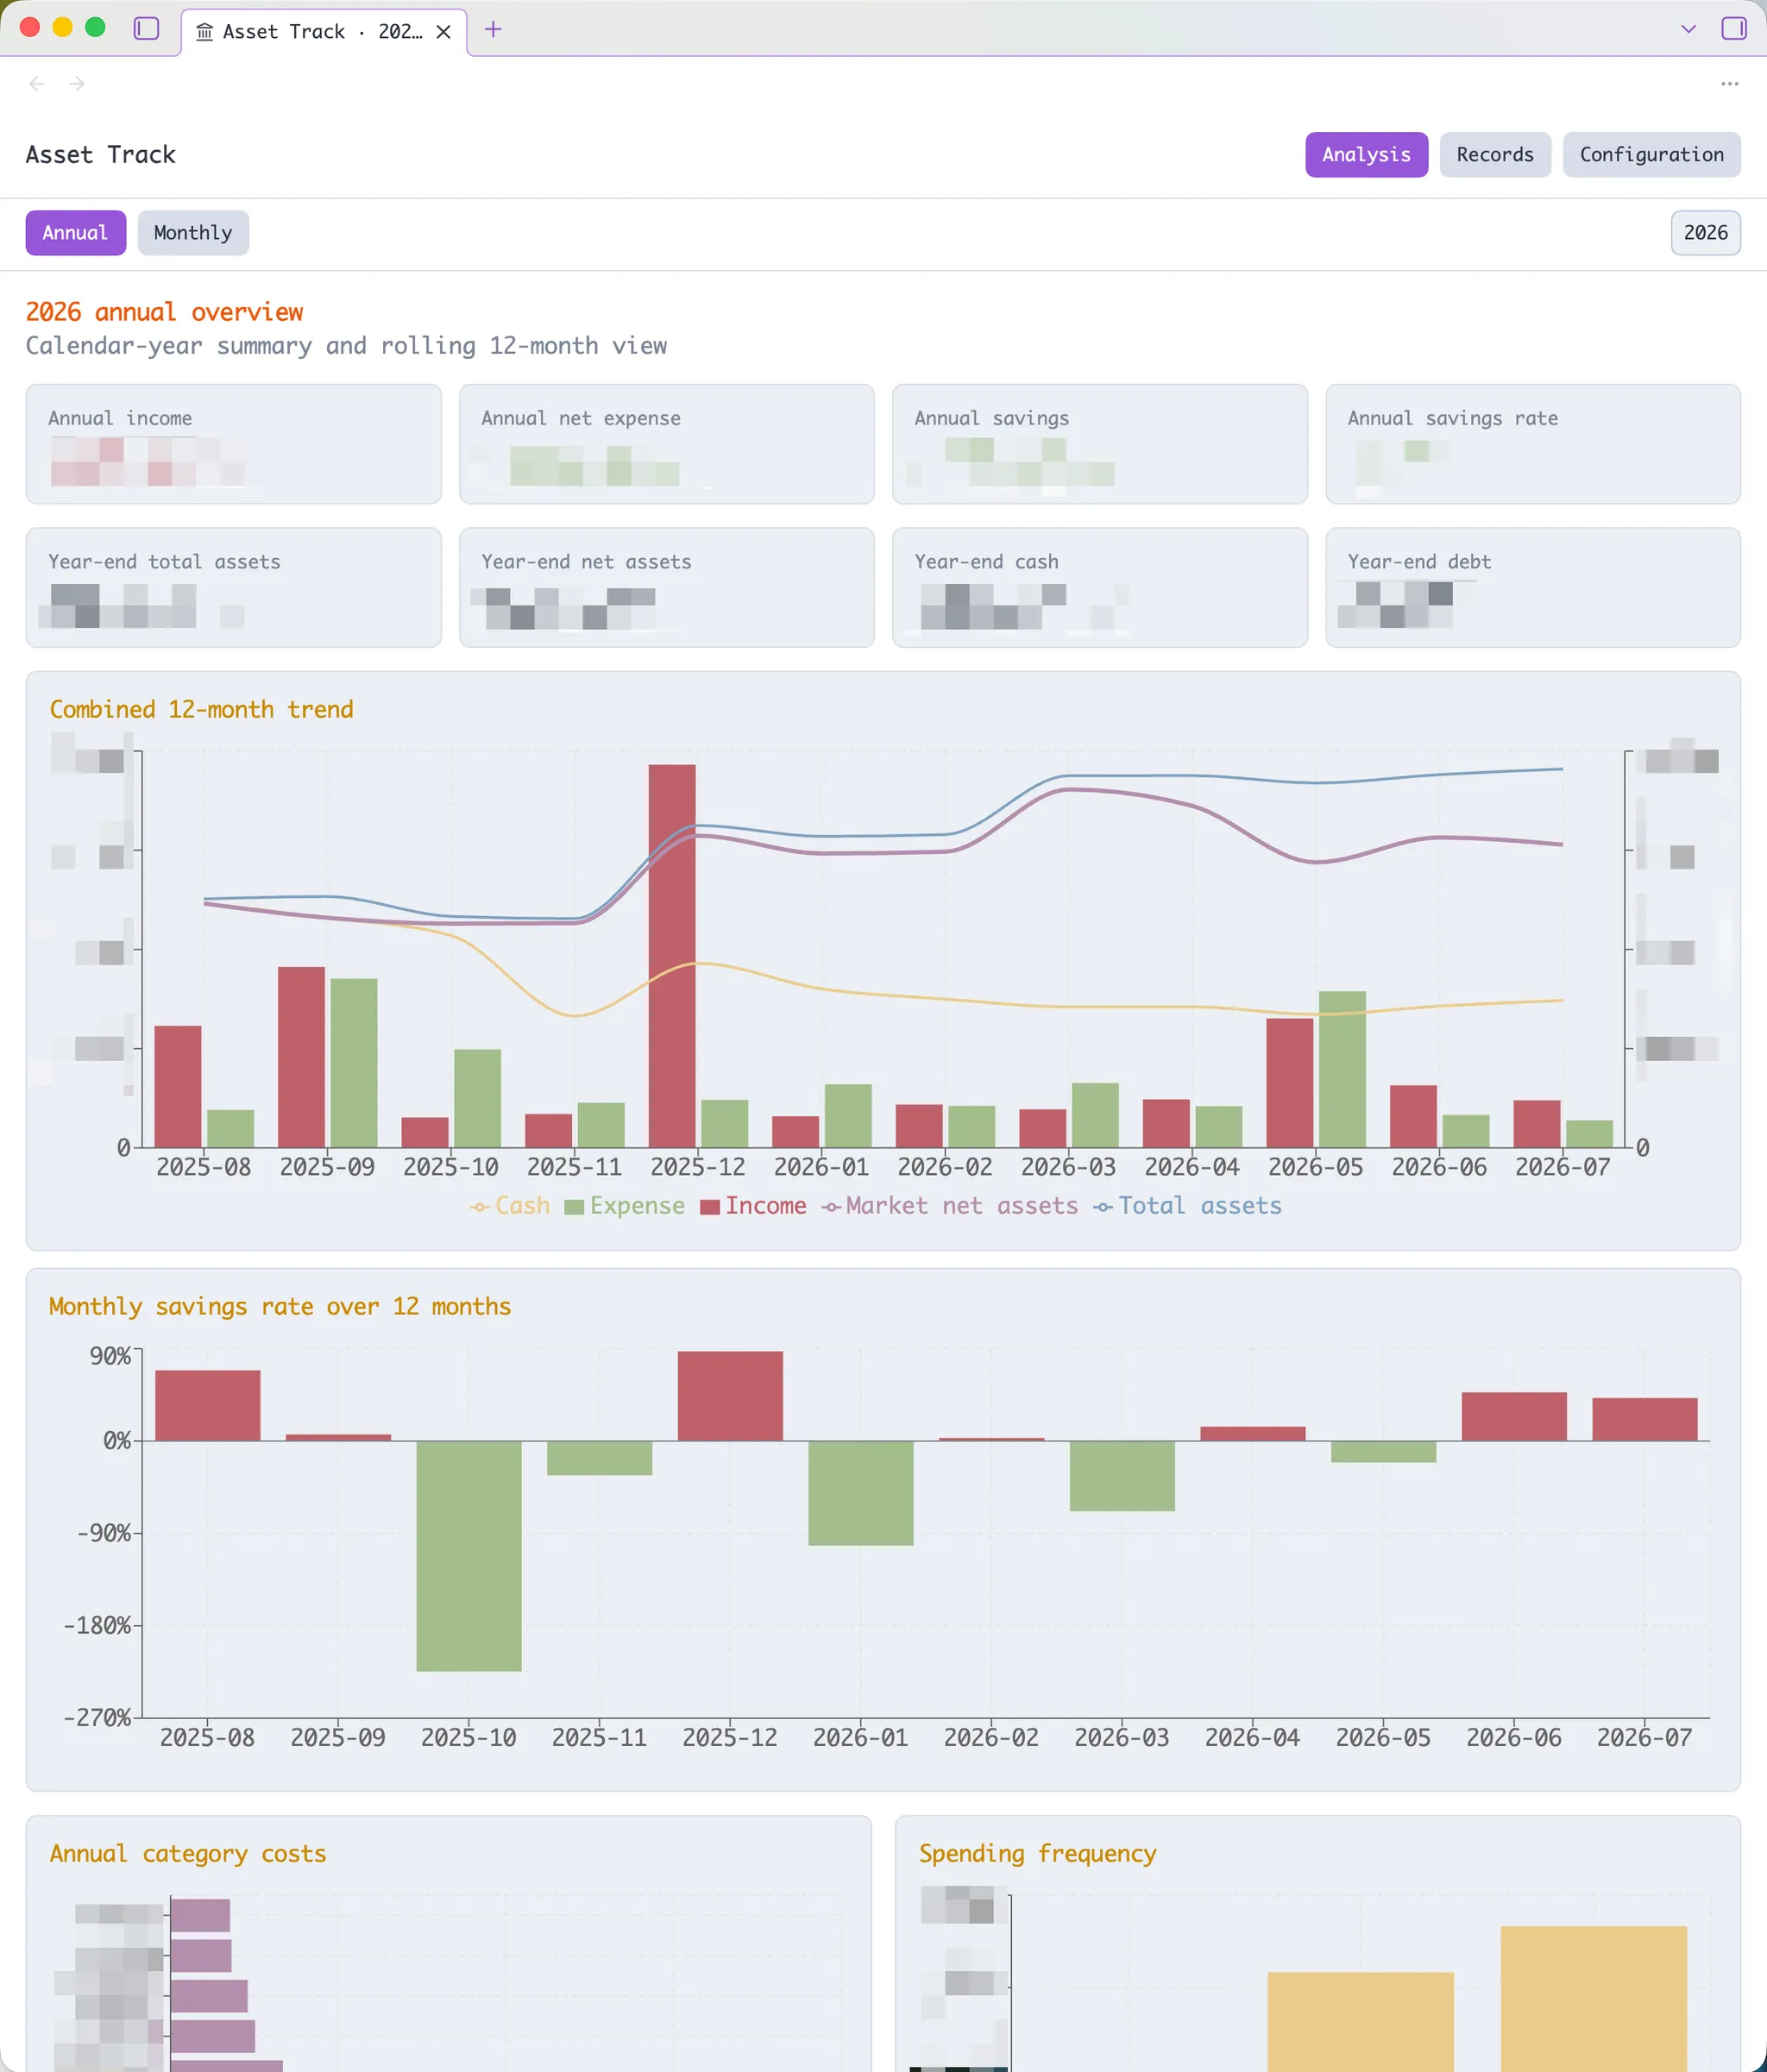Viewport: 1767px width, 2072px height.
Task: Click the '2026 annual overview' heading
Action: coord(164,312)
